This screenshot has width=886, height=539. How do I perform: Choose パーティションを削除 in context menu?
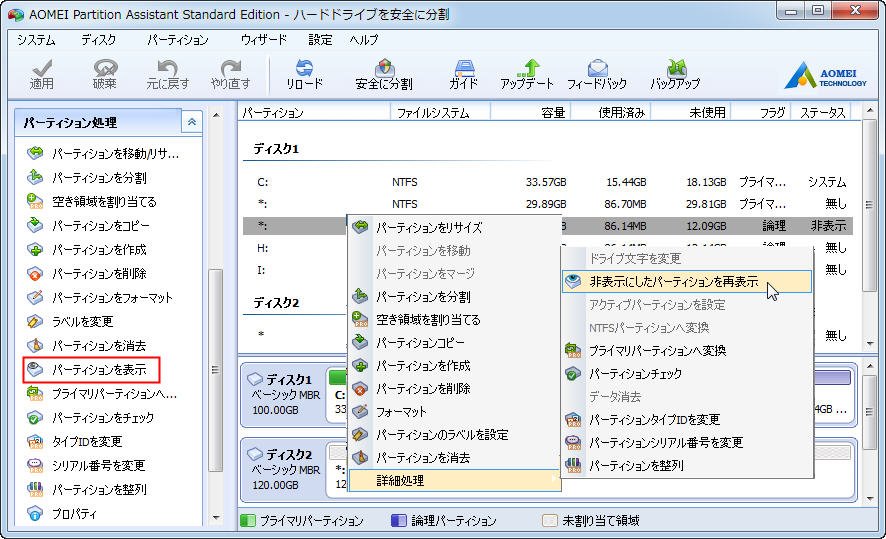point(454,389)
